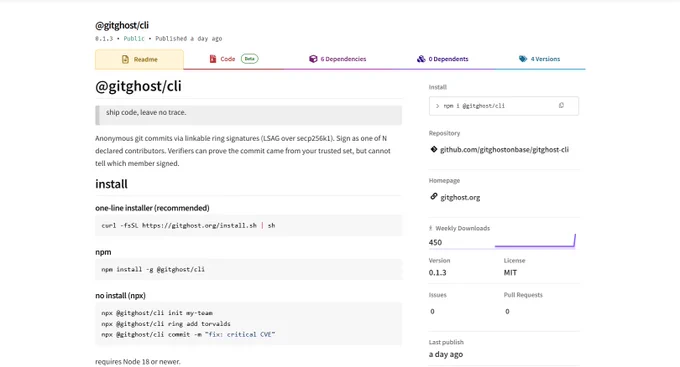This screenshot has width=680, height=367.
Task: Copy the npm install command icon
Action: (561, 105)
